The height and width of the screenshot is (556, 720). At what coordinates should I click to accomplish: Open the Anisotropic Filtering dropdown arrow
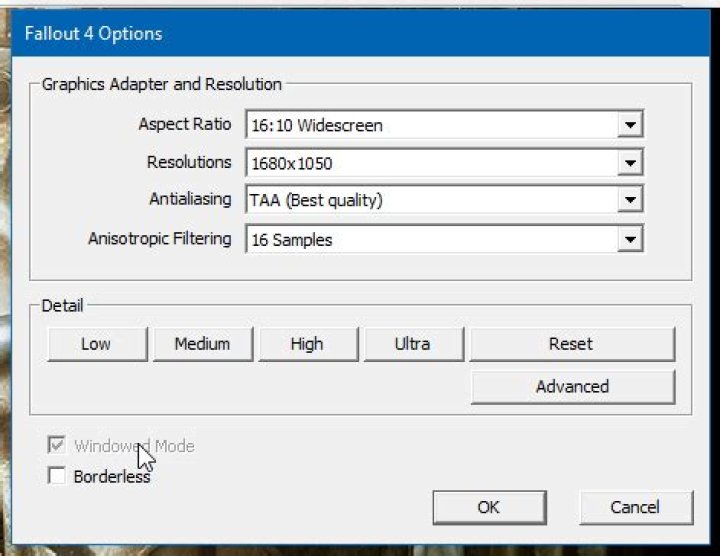630,239
